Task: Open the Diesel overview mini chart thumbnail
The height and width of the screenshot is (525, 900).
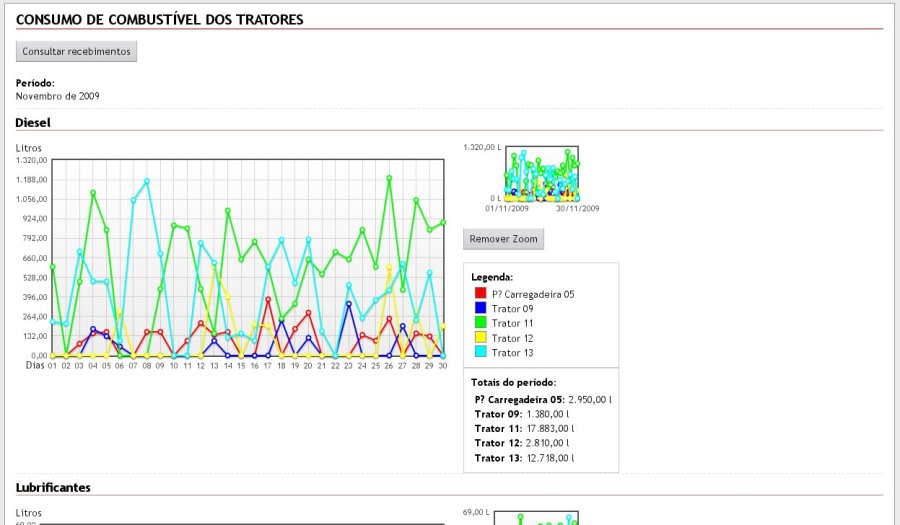Action: coord(542,173)
